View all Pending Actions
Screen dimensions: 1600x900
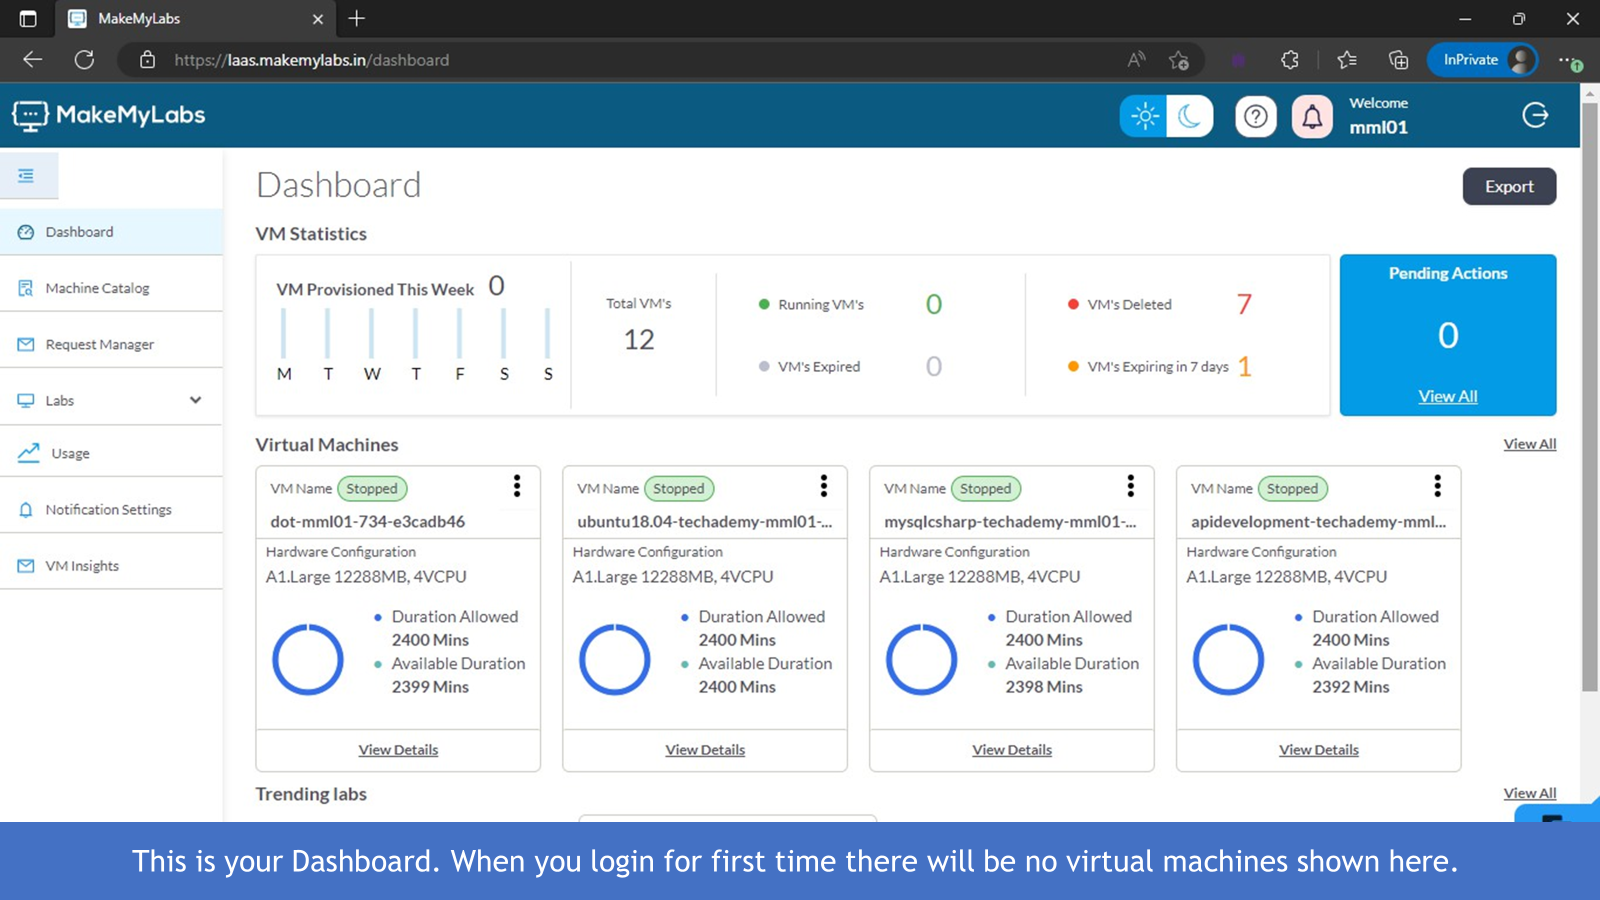(1447, 397)
